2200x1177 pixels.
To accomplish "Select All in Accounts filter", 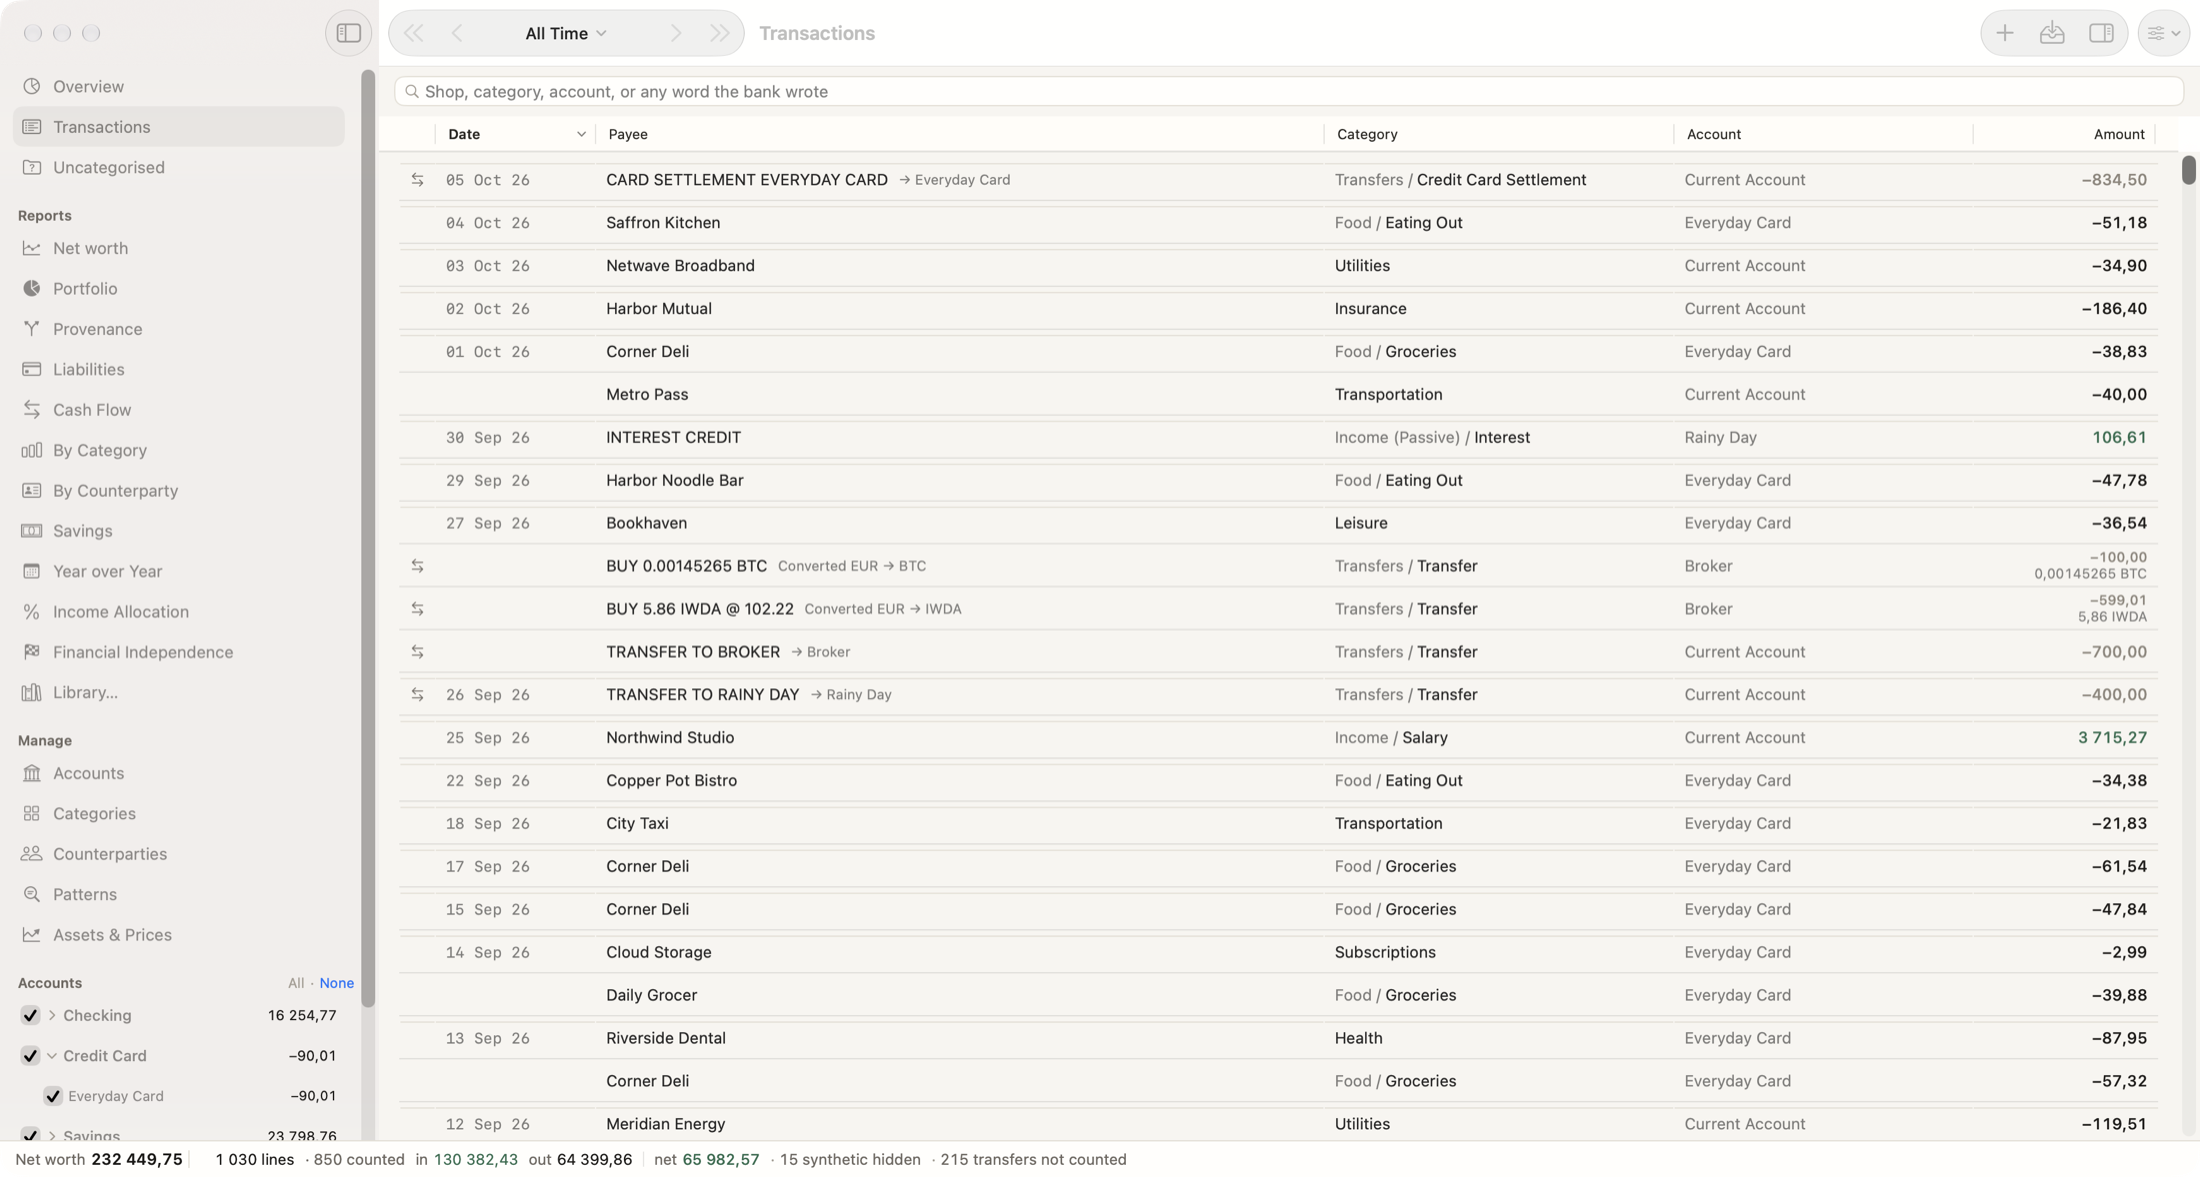I will 296,984.
